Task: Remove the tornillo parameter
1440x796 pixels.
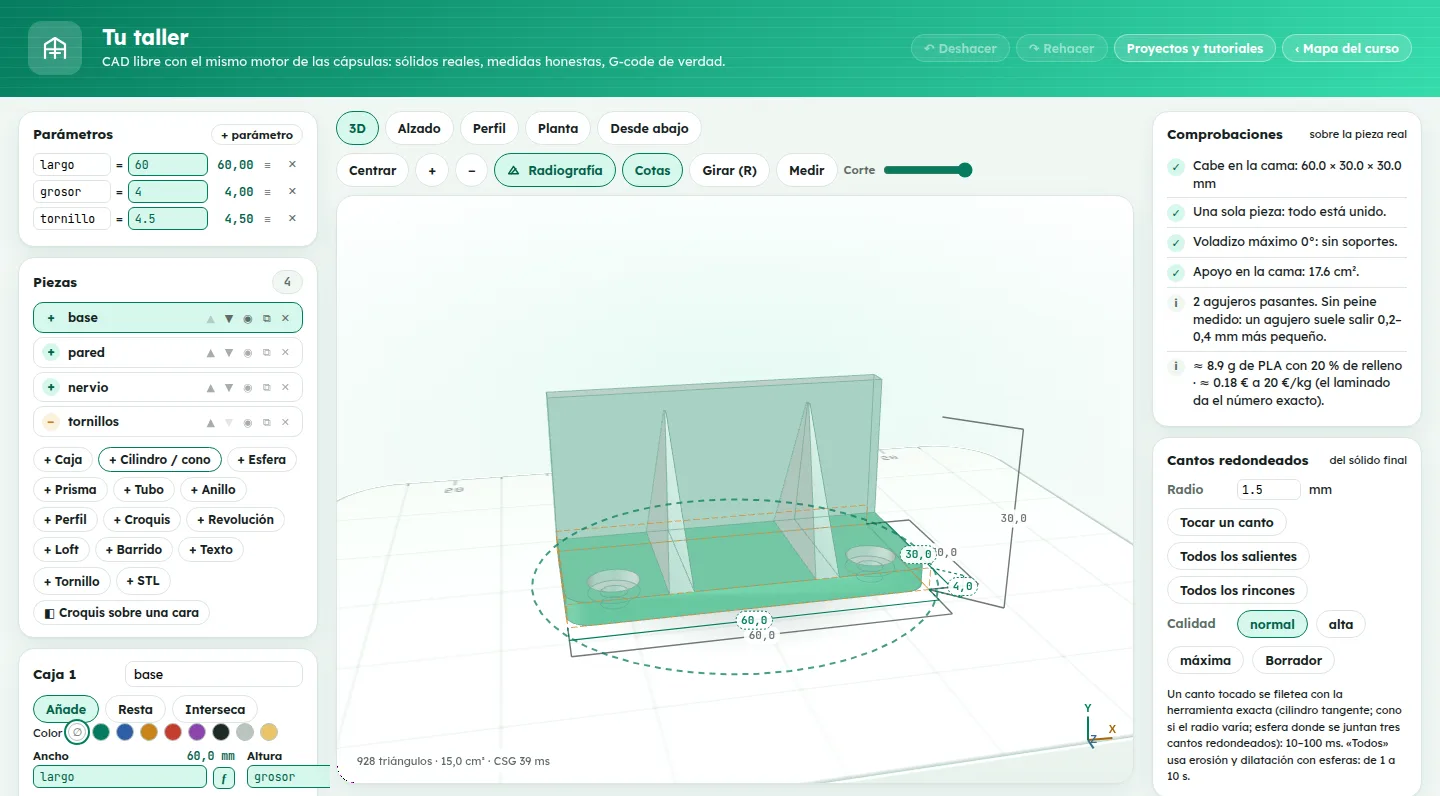Action: coord(292,219)
